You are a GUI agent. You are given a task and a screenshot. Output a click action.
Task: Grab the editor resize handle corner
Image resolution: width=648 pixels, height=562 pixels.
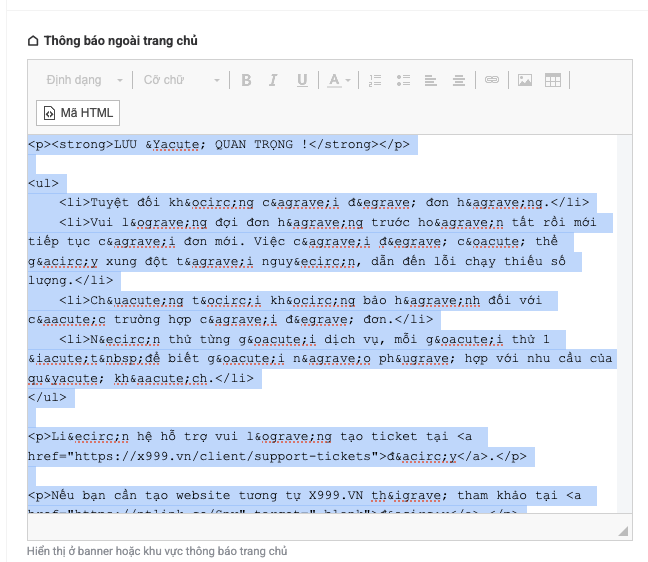tap(623, 530)
